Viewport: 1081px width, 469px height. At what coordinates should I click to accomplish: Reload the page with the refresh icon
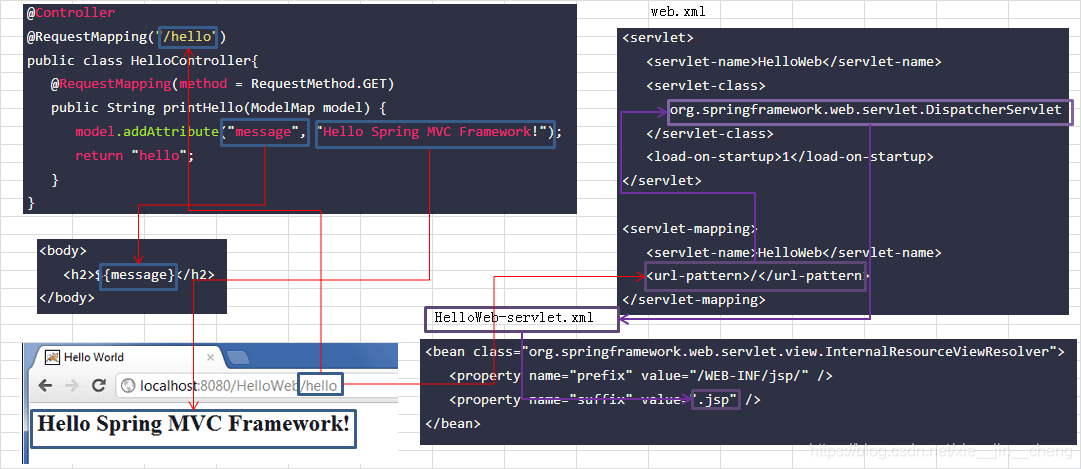(x=99, y=386)
